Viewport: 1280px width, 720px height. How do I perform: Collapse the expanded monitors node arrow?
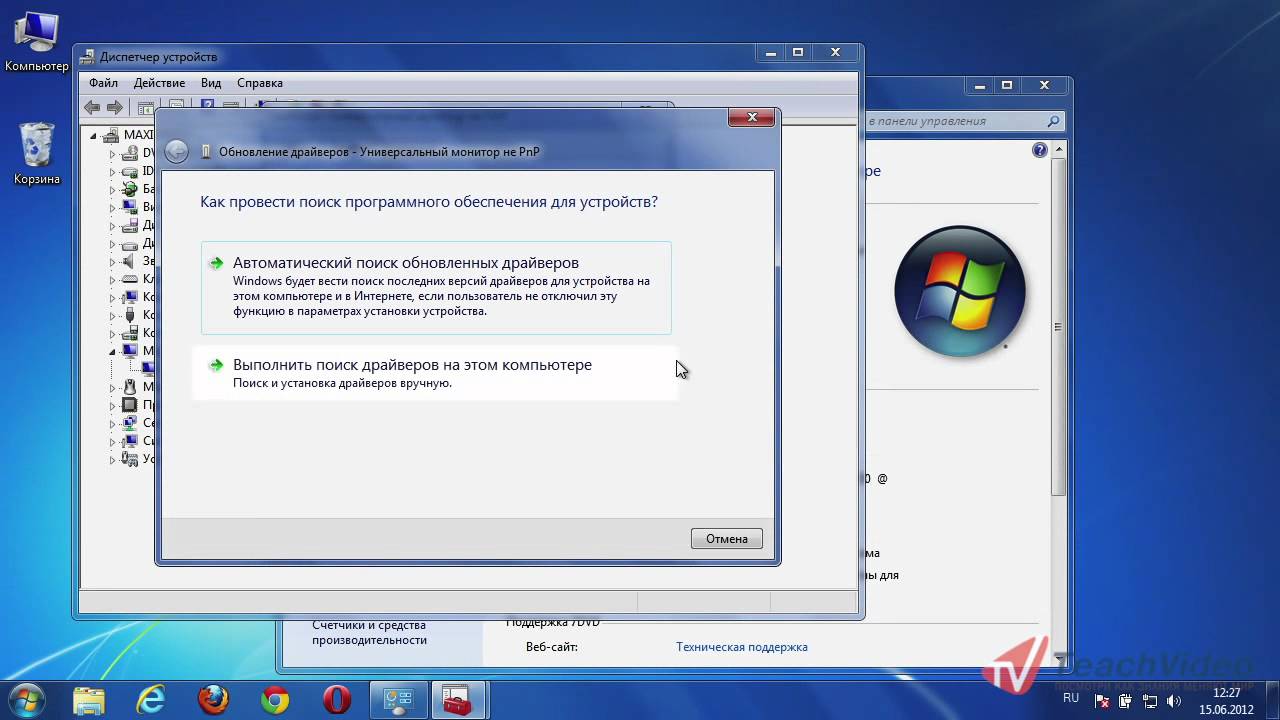point(113,351)
